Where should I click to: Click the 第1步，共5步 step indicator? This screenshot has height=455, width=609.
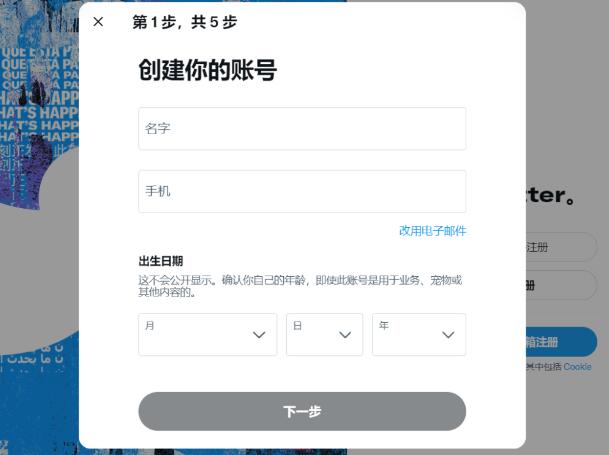pyautogui.click(x=184, y=22)
